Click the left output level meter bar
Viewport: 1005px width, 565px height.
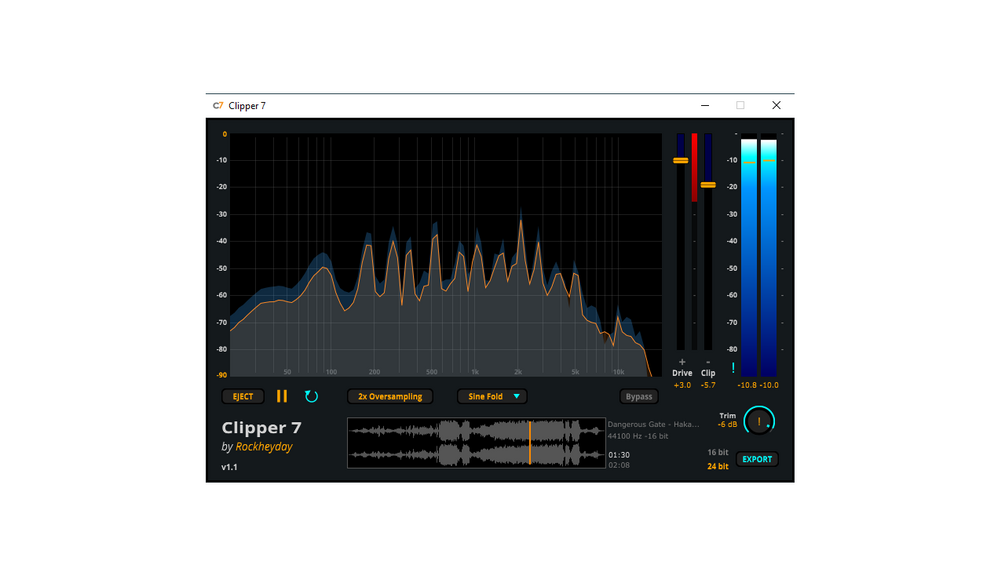coord(749,257)
